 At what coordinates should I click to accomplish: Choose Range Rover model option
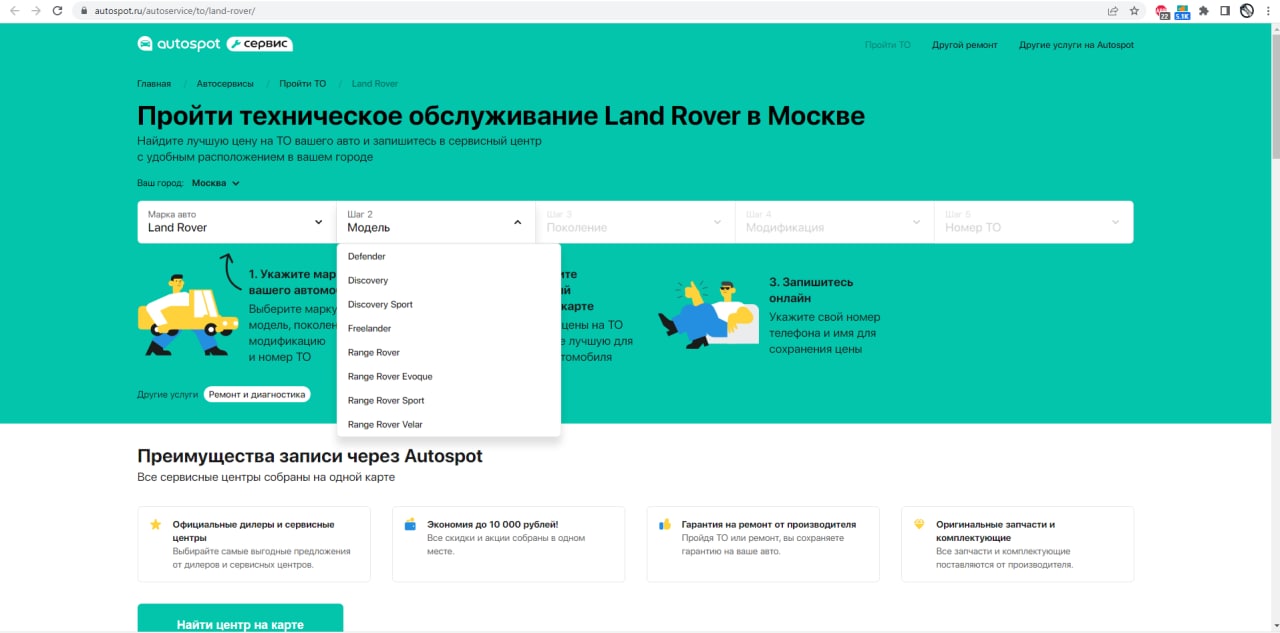pos(449,352)
